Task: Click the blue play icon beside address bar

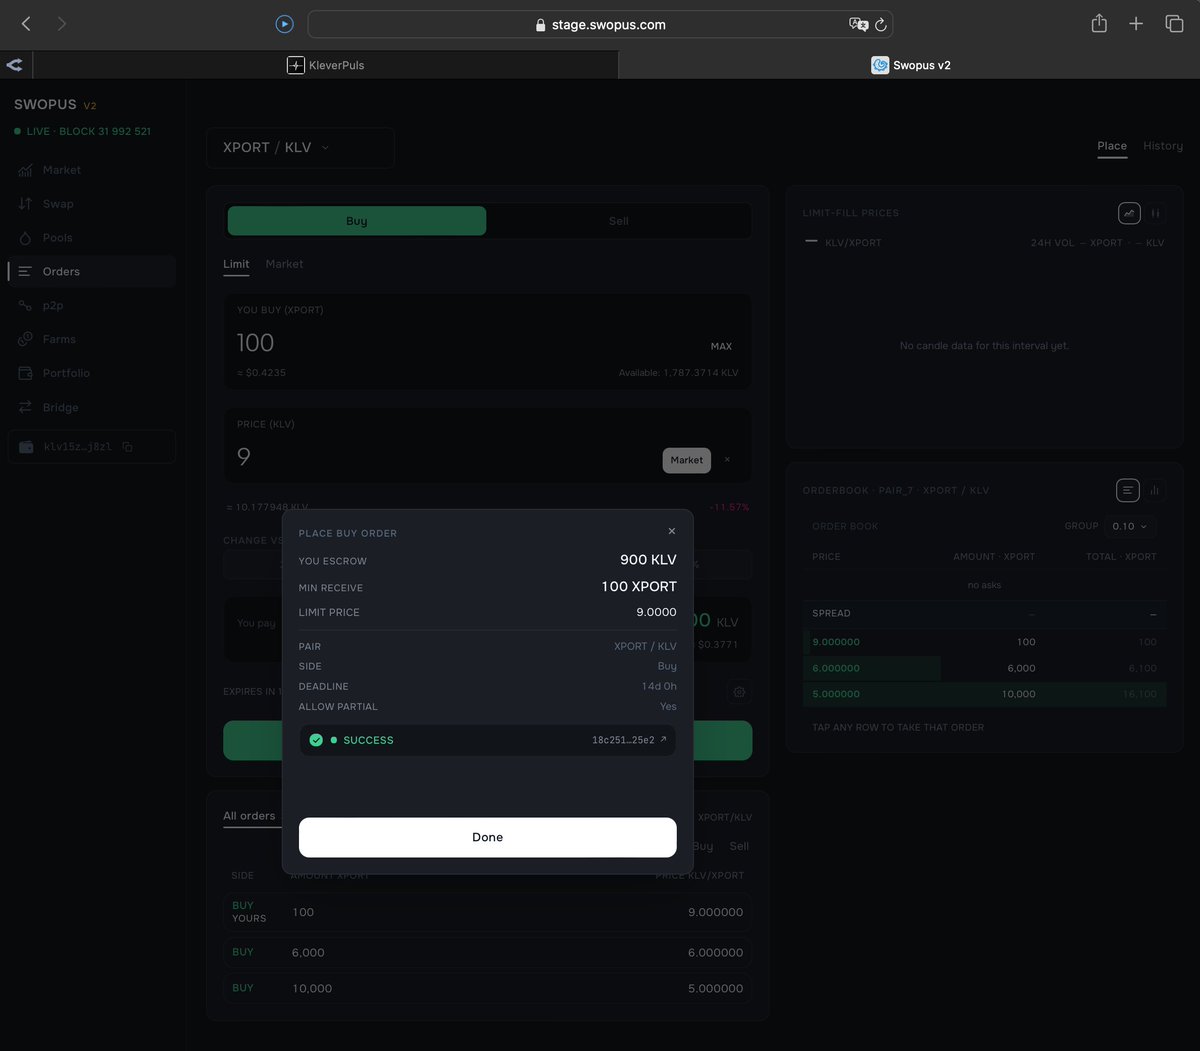Action: click(284, 24)
